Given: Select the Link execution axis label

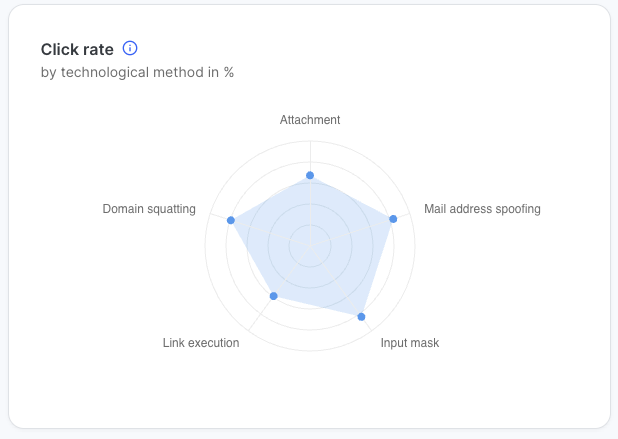Looking at the screenshot, I should 201,343.
